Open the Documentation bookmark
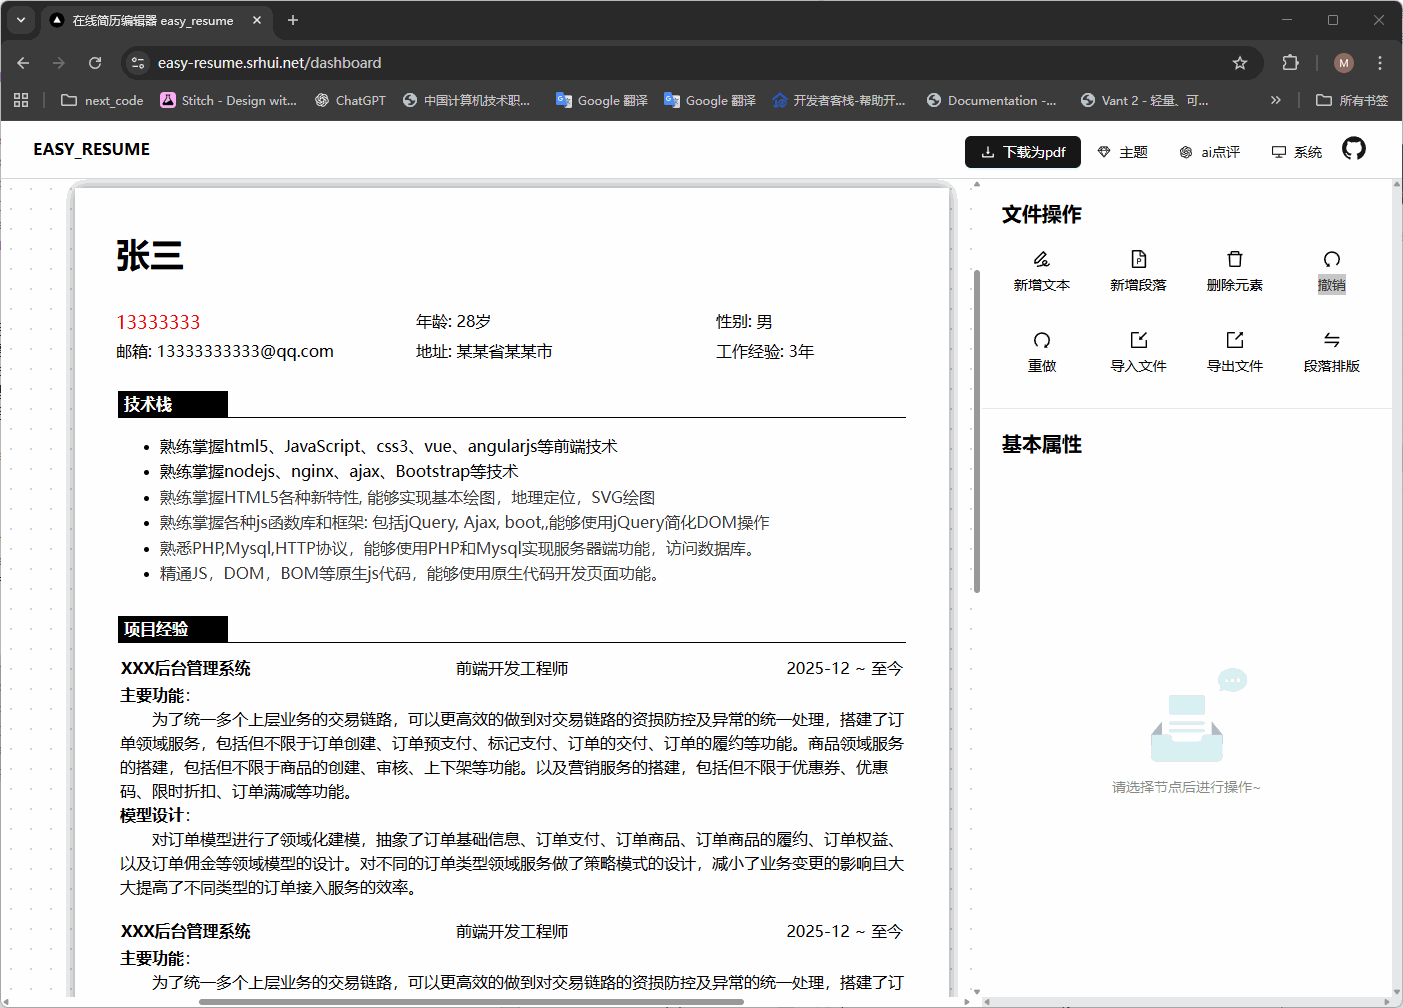 coord(991,100)
